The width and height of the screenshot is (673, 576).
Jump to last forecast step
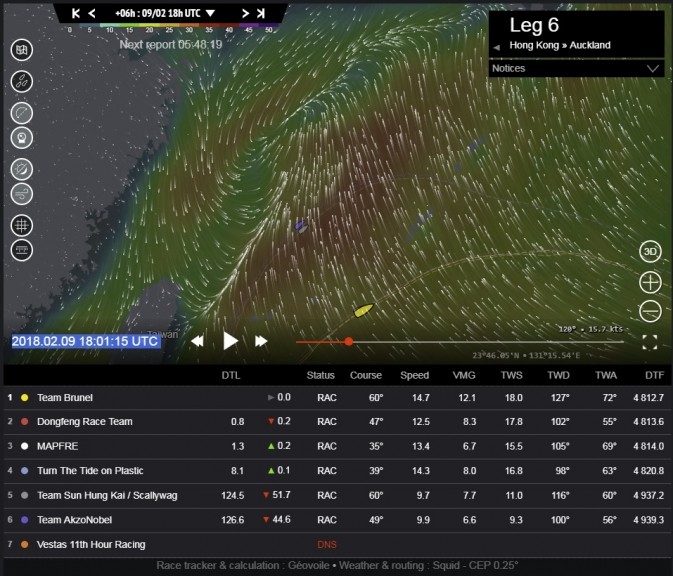(x=261, y=13)
